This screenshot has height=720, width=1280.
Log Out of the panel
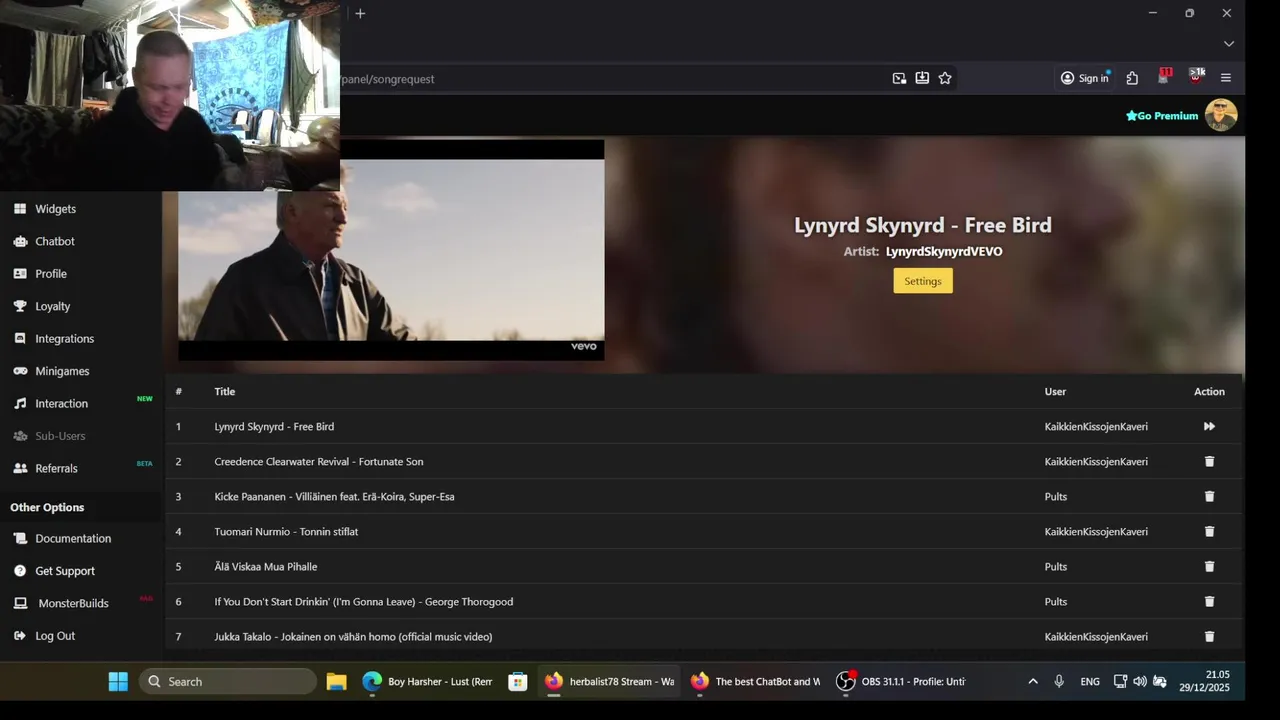[55, 636]
